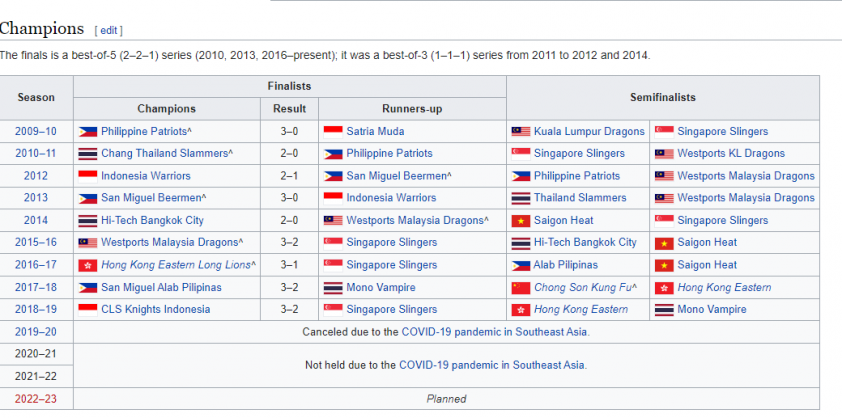
Task: Click the Malaysia flag beside Westports Malaysia Dragons champions 2015–16
Action: (x=88, y=243)
